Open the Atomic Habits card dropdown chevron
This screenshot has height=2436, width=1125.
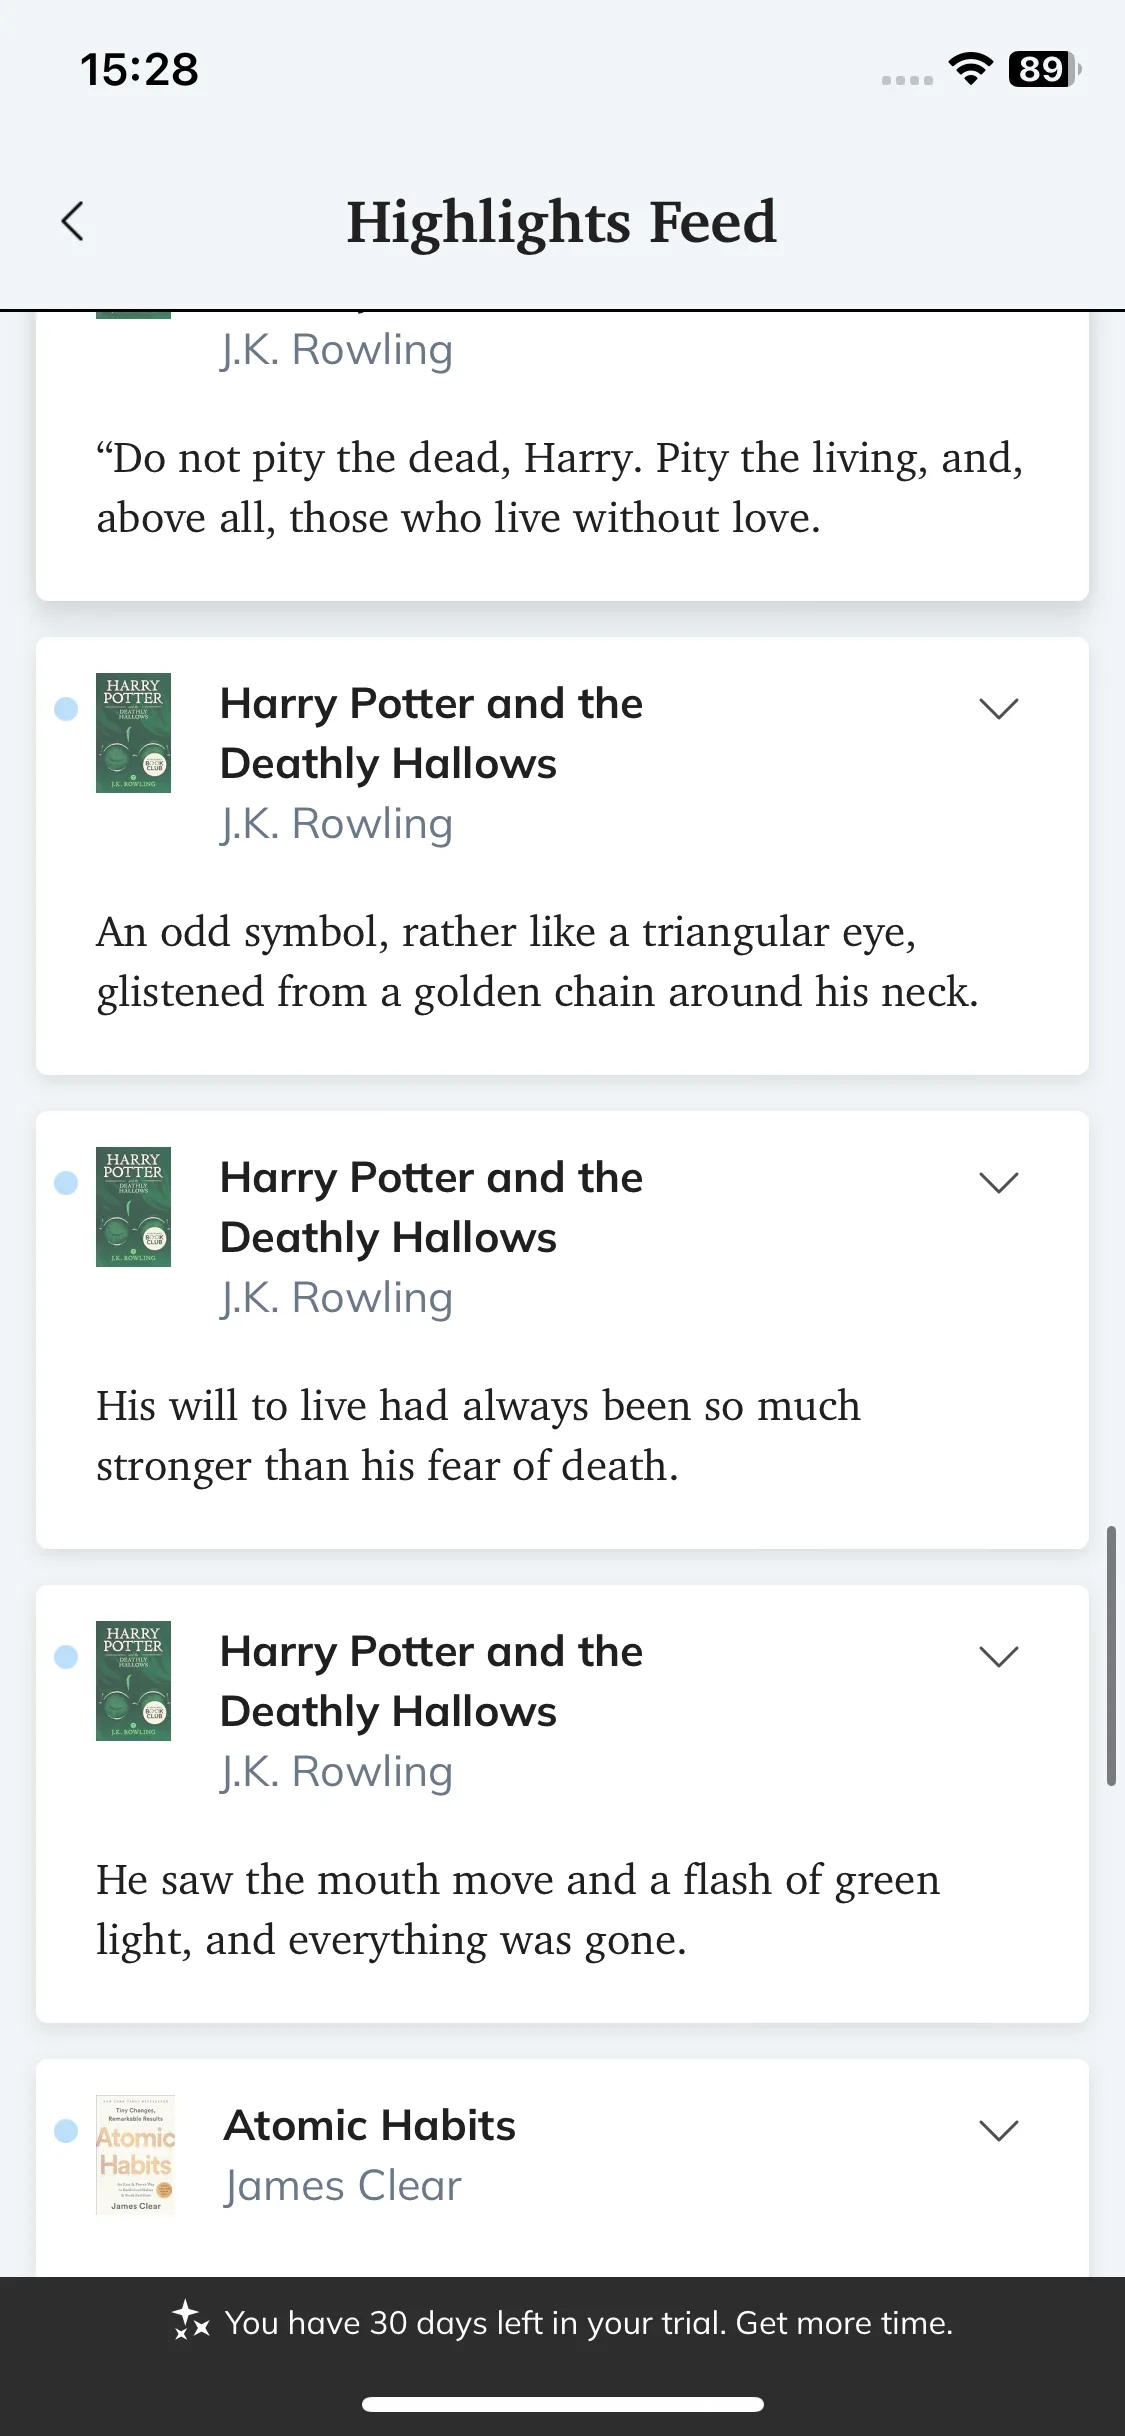[998, 2130]
